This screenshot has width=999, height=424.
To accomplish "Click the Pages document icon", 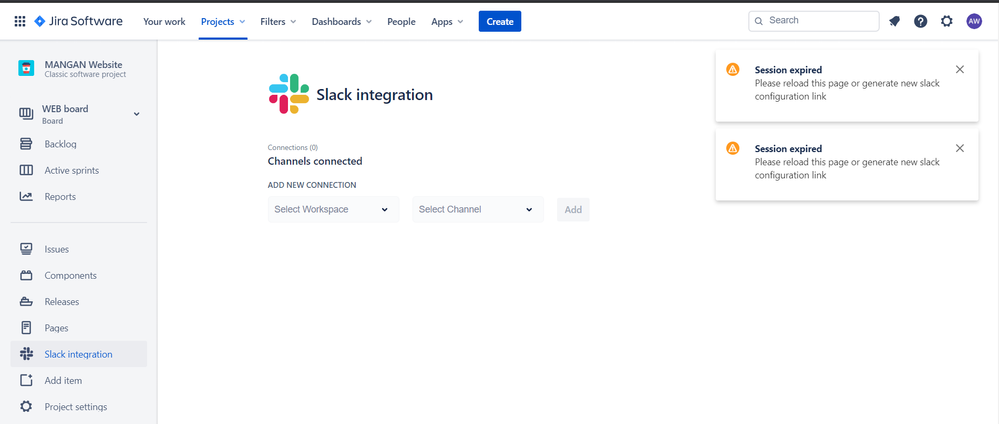I will coord(26,328).
